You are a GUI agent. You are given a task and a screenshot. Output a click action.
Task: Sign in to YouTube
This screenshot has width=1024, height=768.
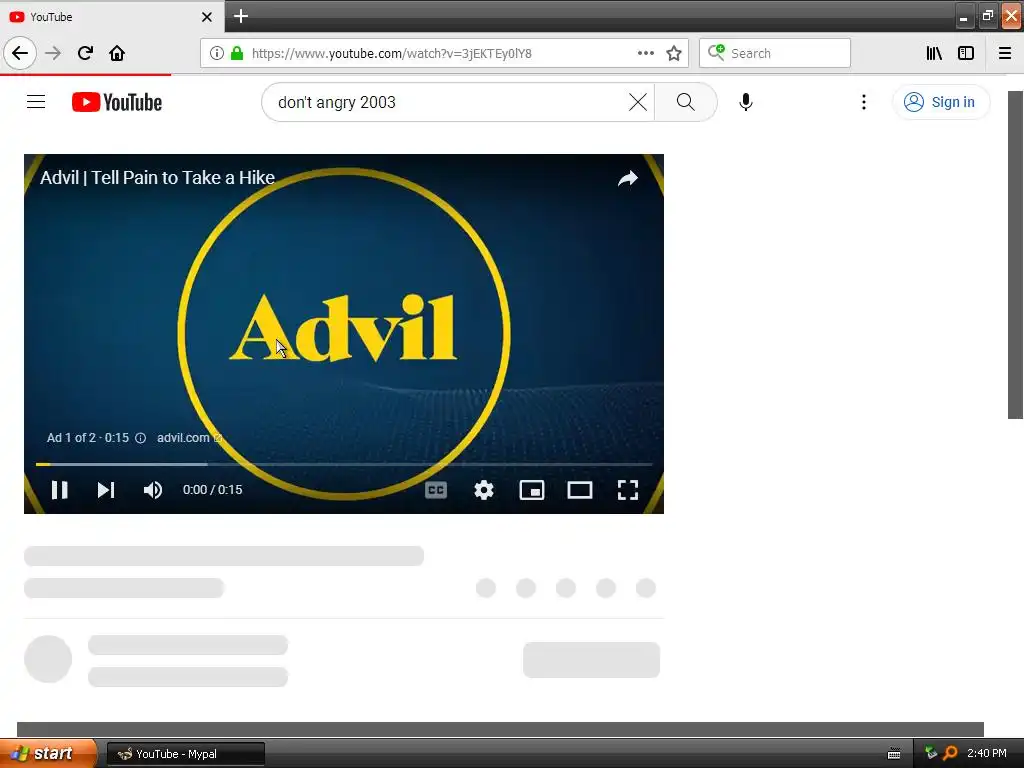click(941, 102)
